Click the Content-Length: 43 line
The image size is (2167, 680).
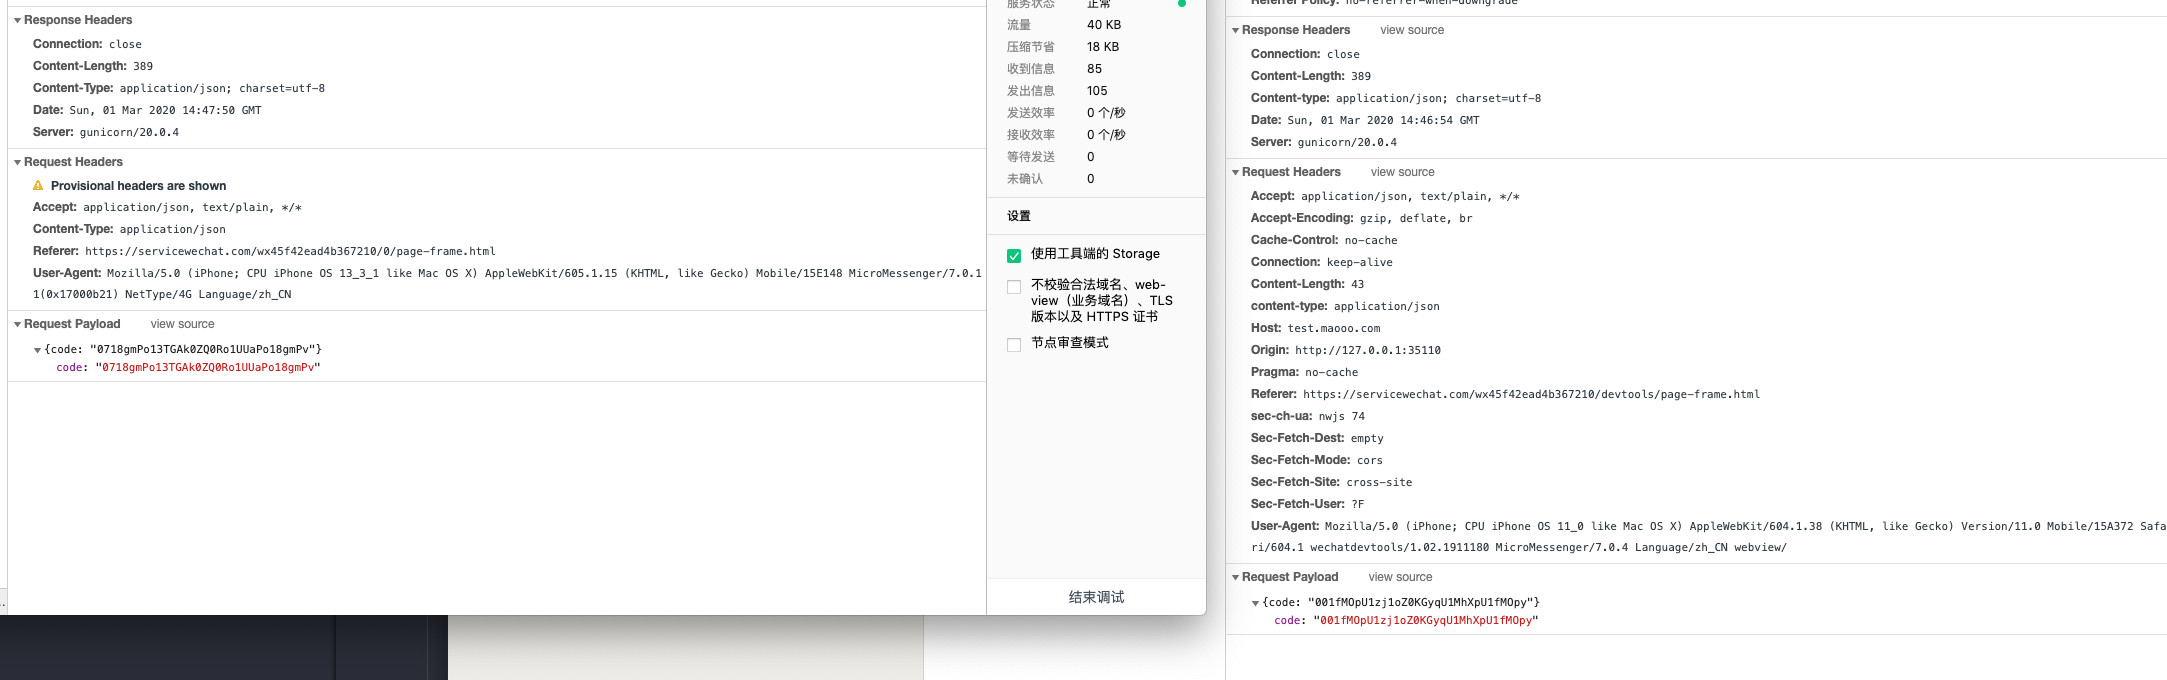point(1307,284)
